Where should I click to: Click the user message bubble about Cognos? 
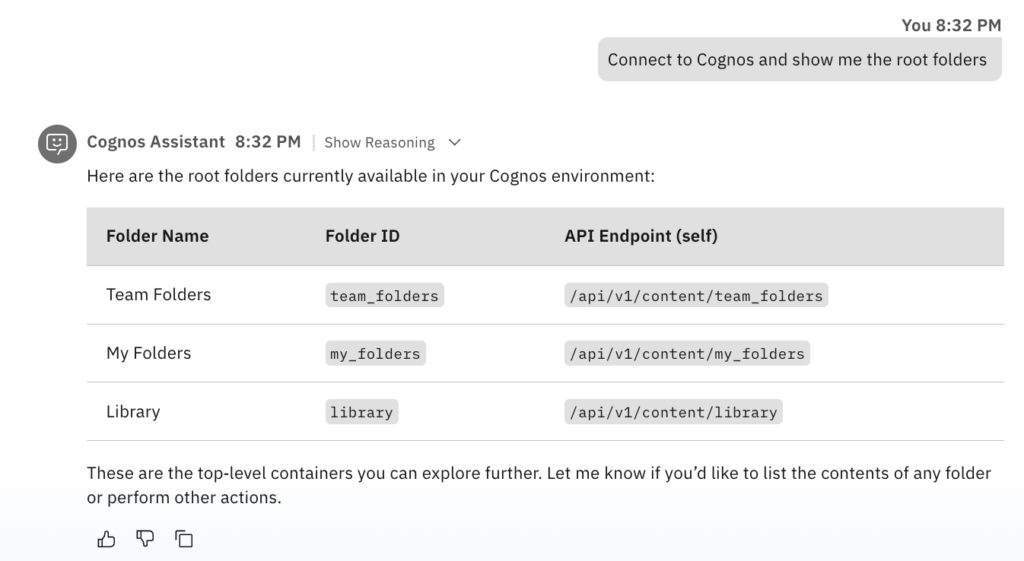click(798, 60)
